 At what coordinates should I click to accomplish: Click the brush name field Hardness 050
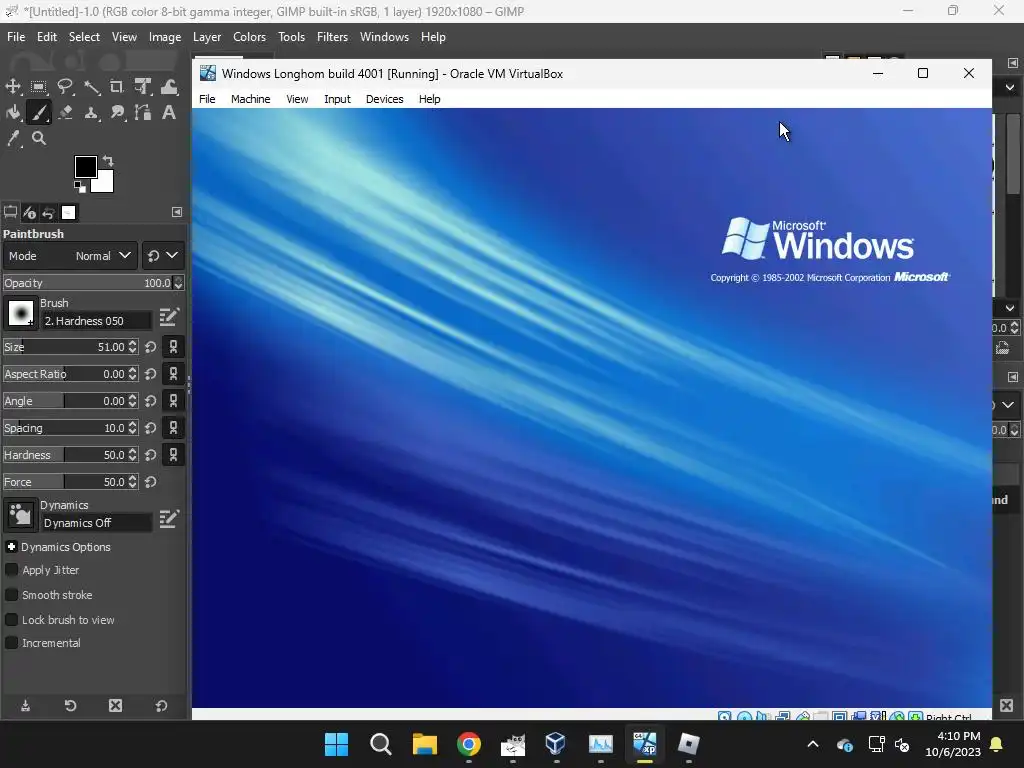[96, 321]
